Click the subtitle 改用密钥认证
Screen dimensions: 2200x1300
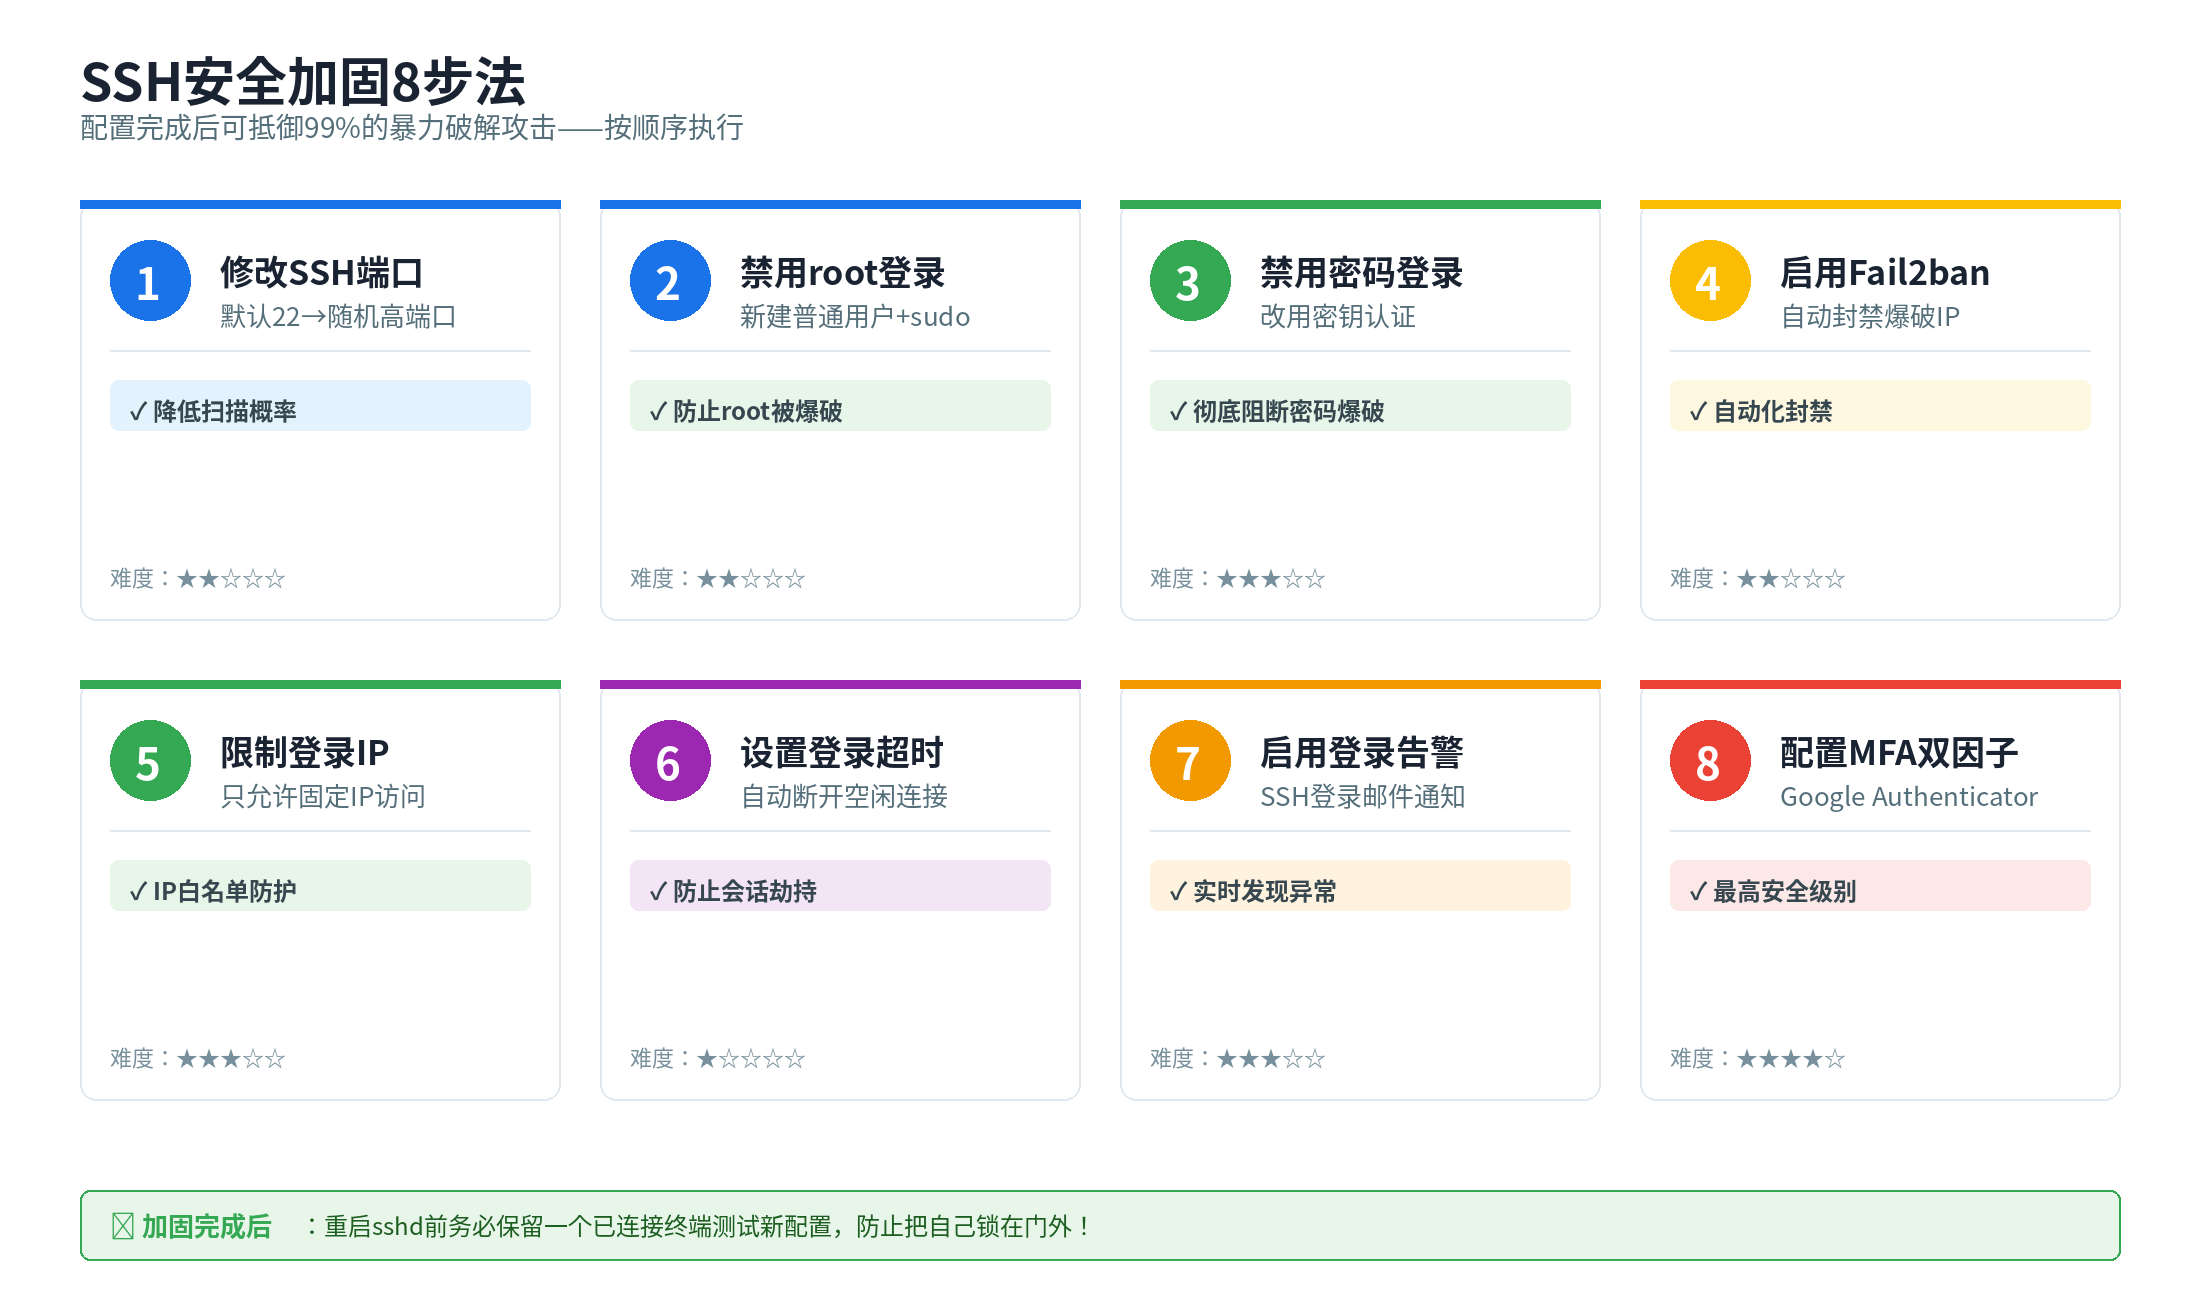1338,316
